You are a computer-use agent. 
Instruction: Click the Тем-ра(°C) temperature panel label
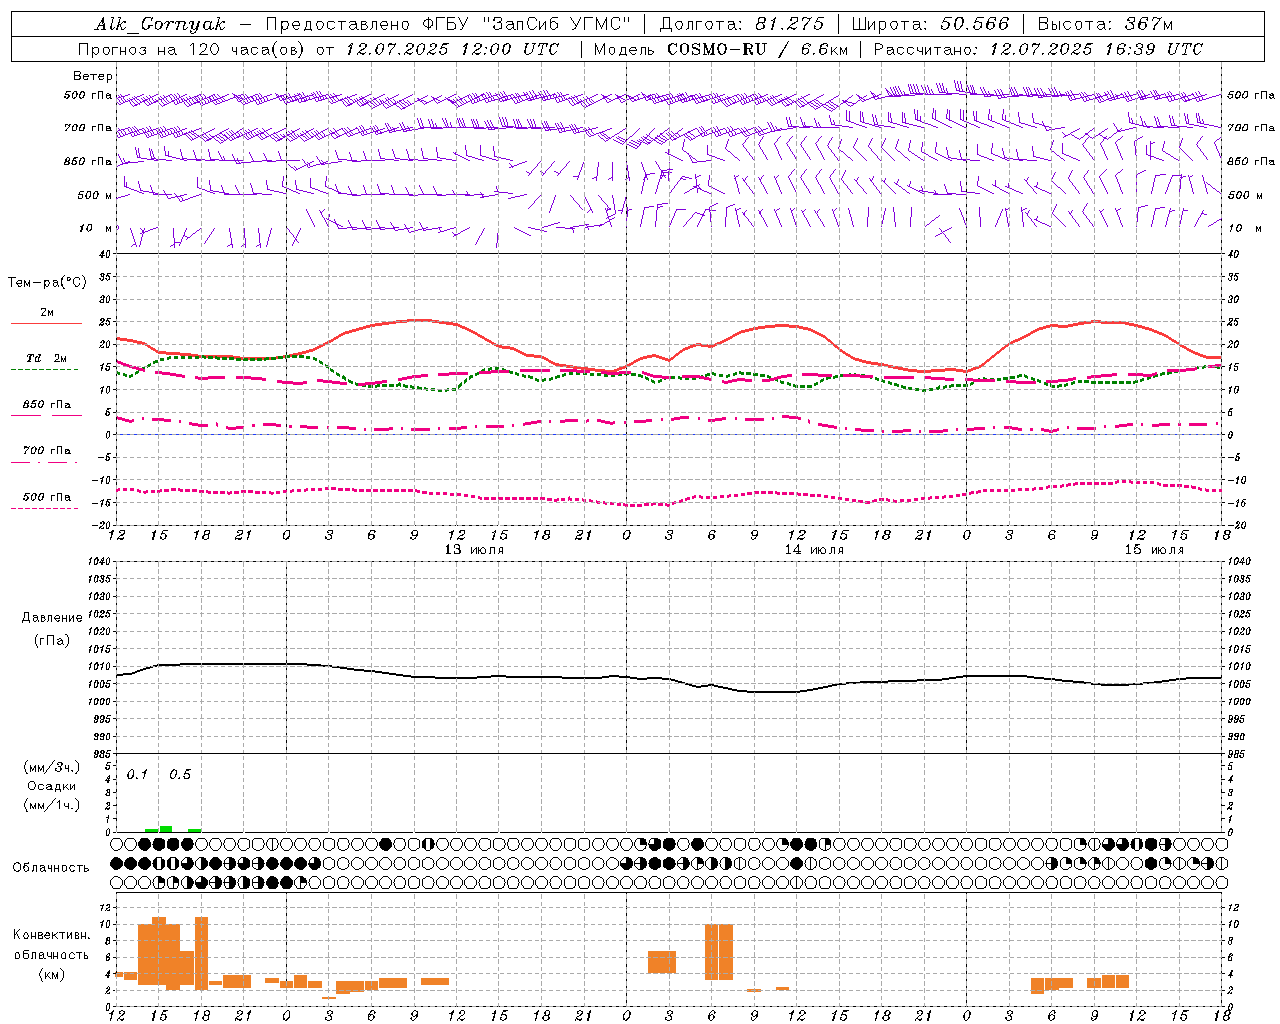pyautogui.click(x=47, y=283)
